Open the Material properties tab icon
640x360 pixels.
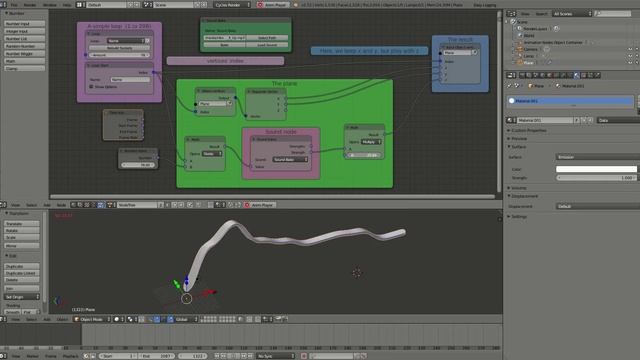(x=577, y=75)
